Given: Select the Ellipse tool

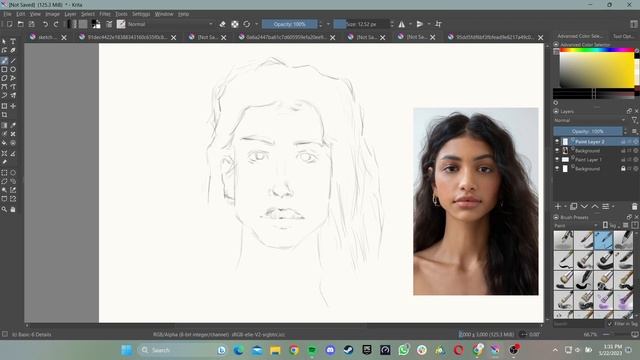Looking at the screenshot, I should coord(13,69).
